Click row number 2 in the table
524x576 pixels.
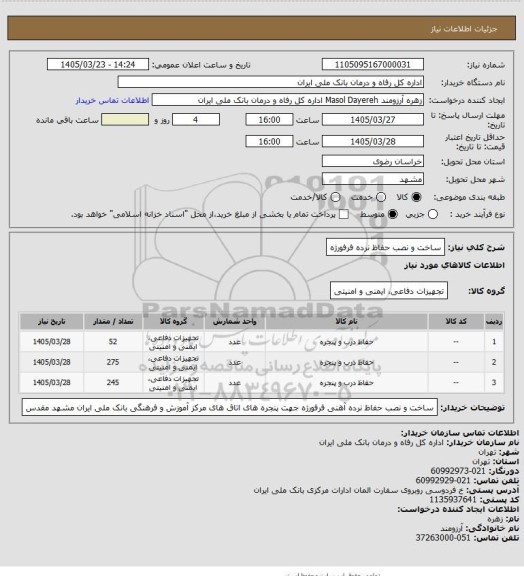[x=494, y=362]
